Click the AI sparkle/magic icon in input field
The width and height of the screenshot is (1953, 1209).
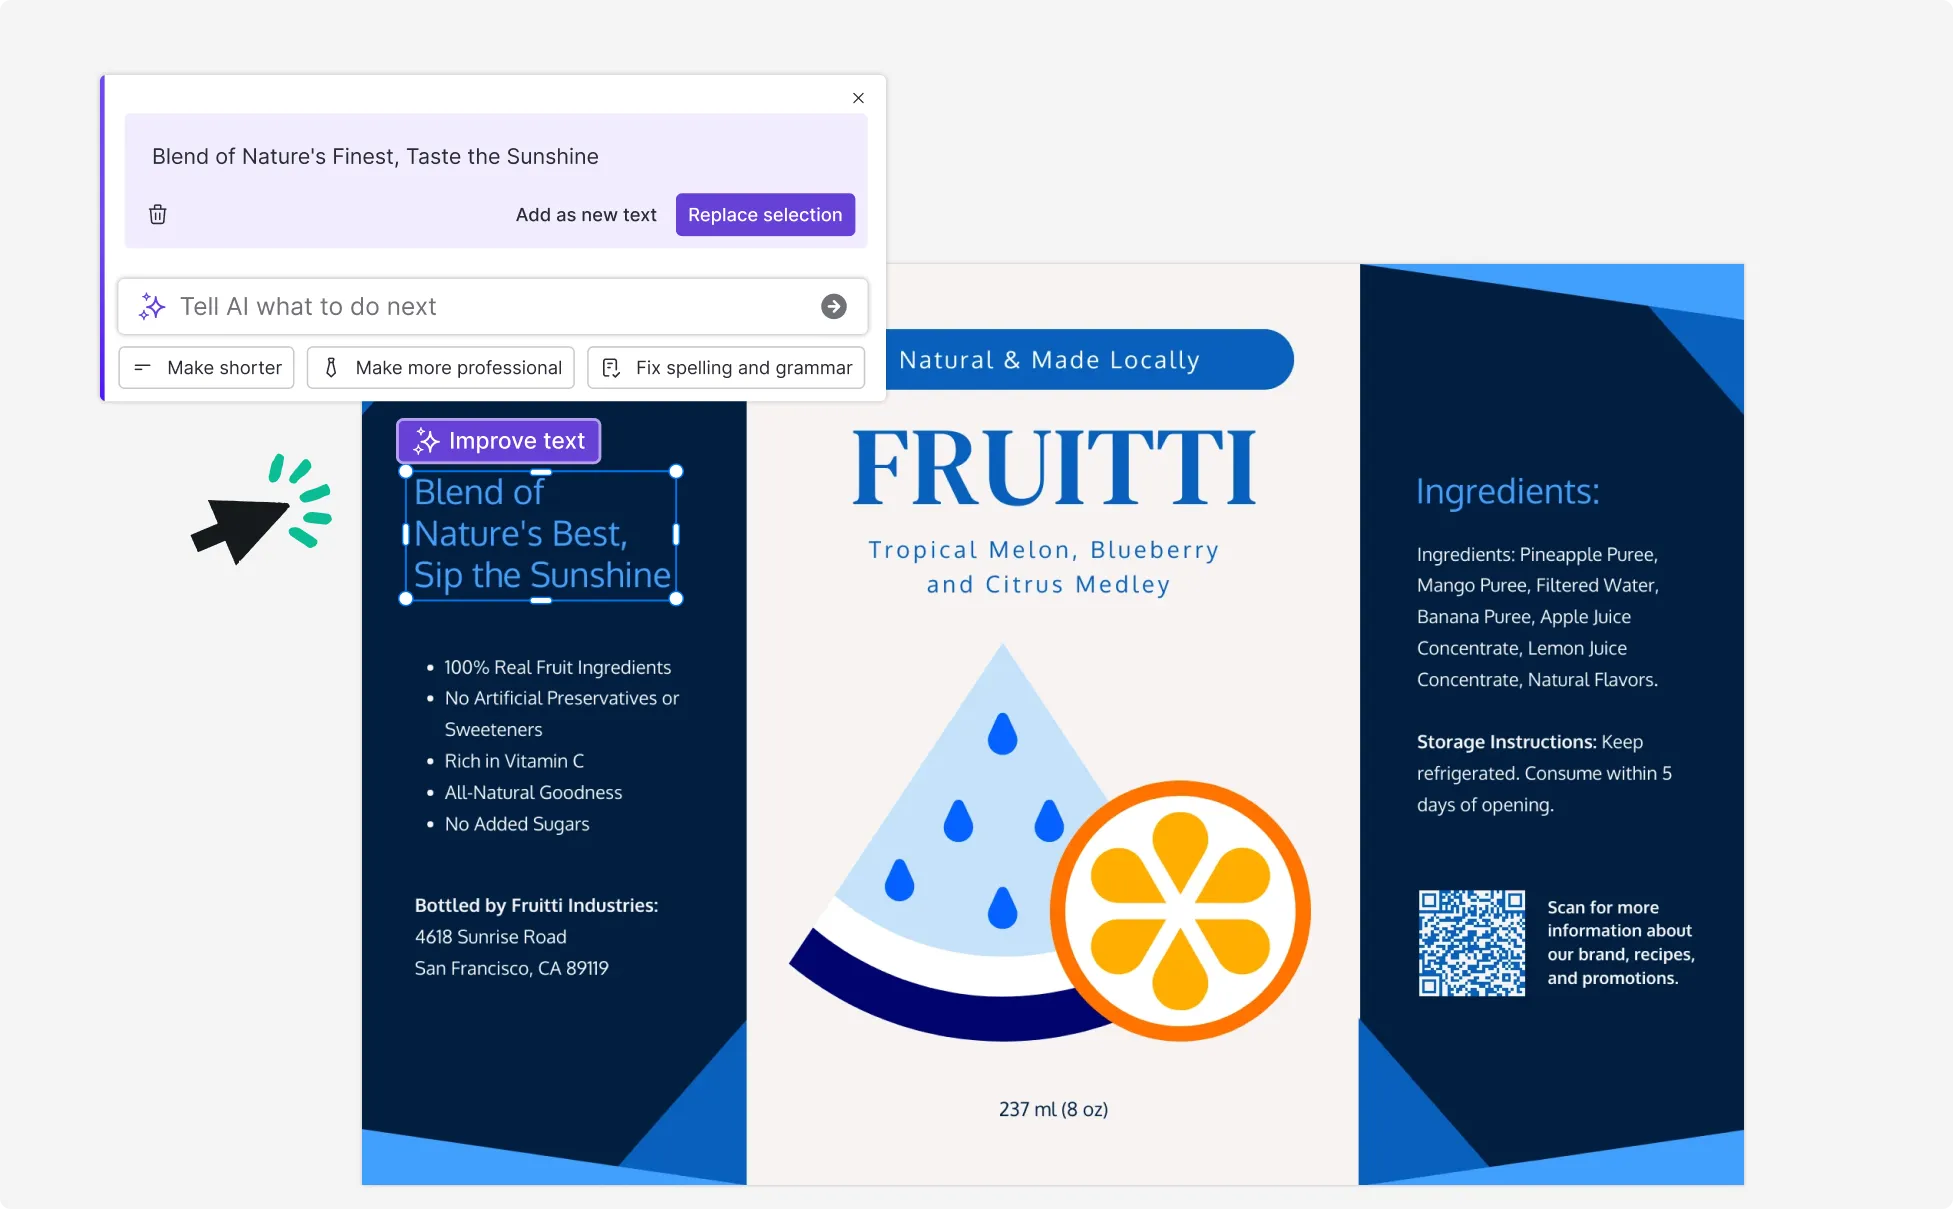(151, 305)
